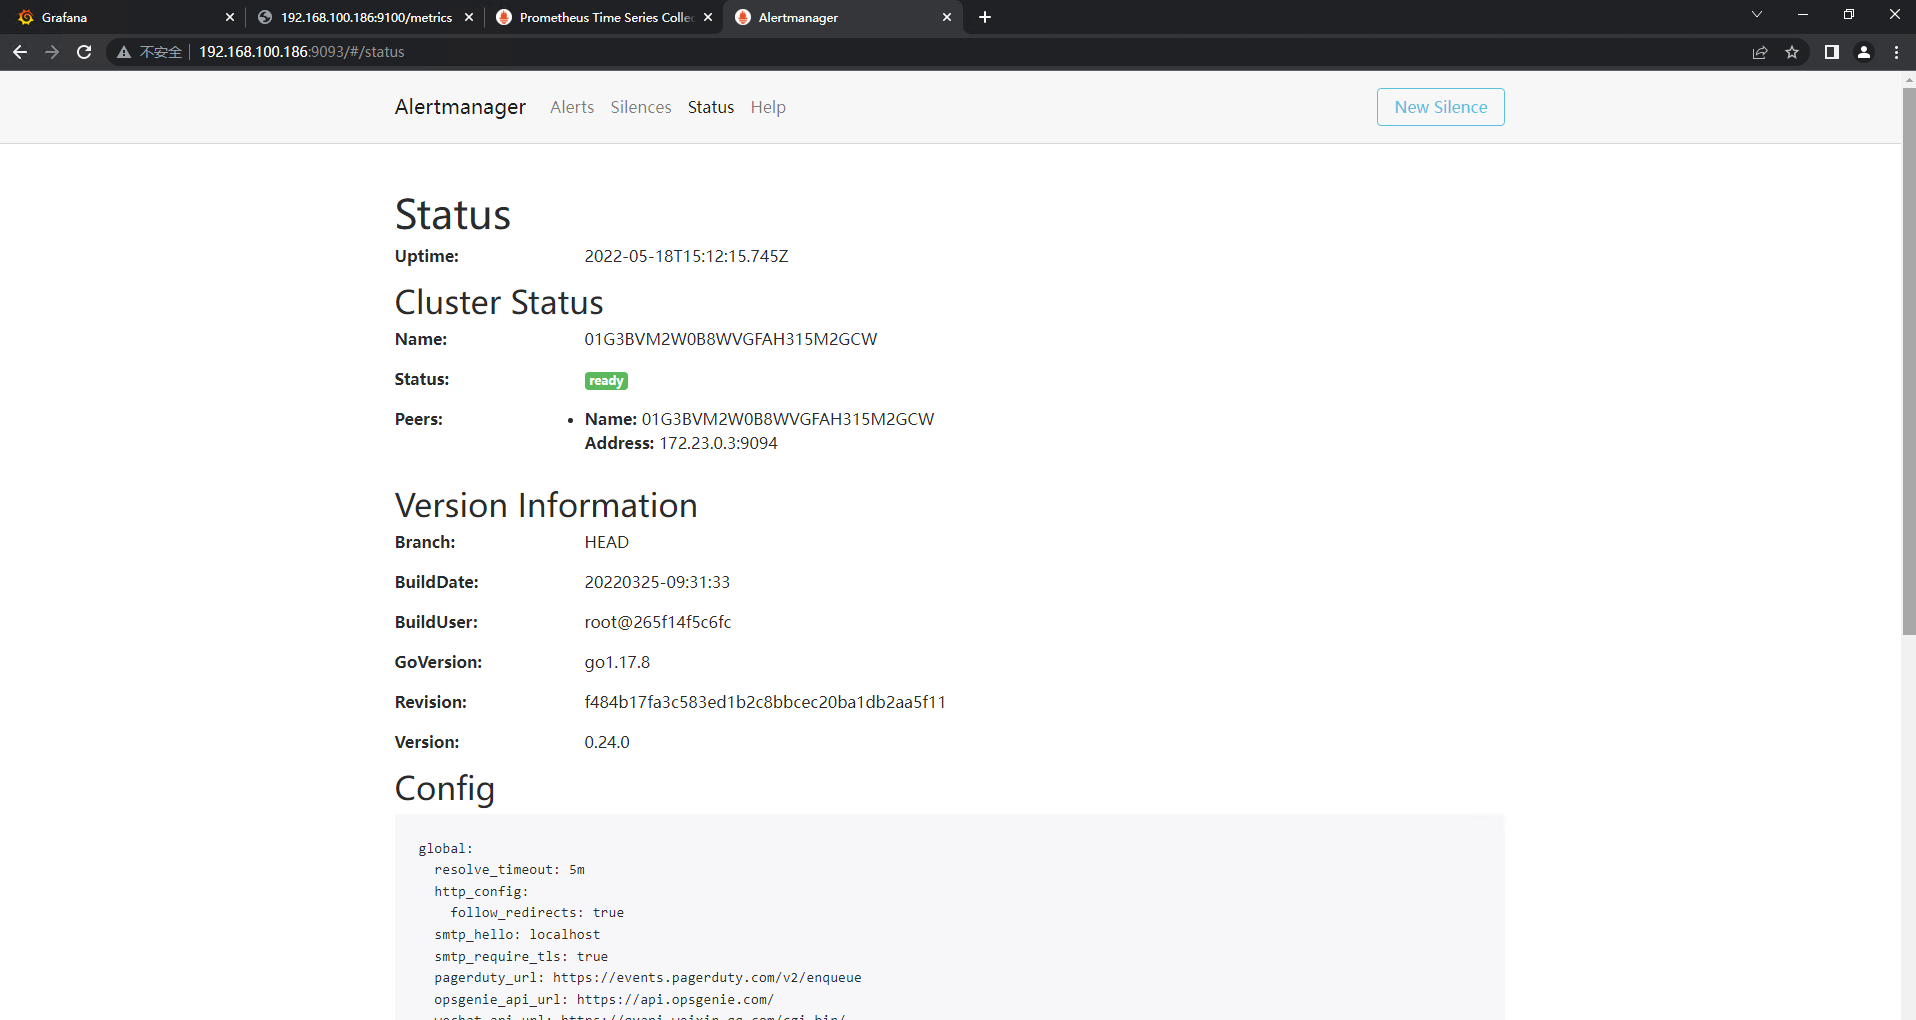Click the green ready status badge
The image size is (1916, 1020).
pos(606,381)
